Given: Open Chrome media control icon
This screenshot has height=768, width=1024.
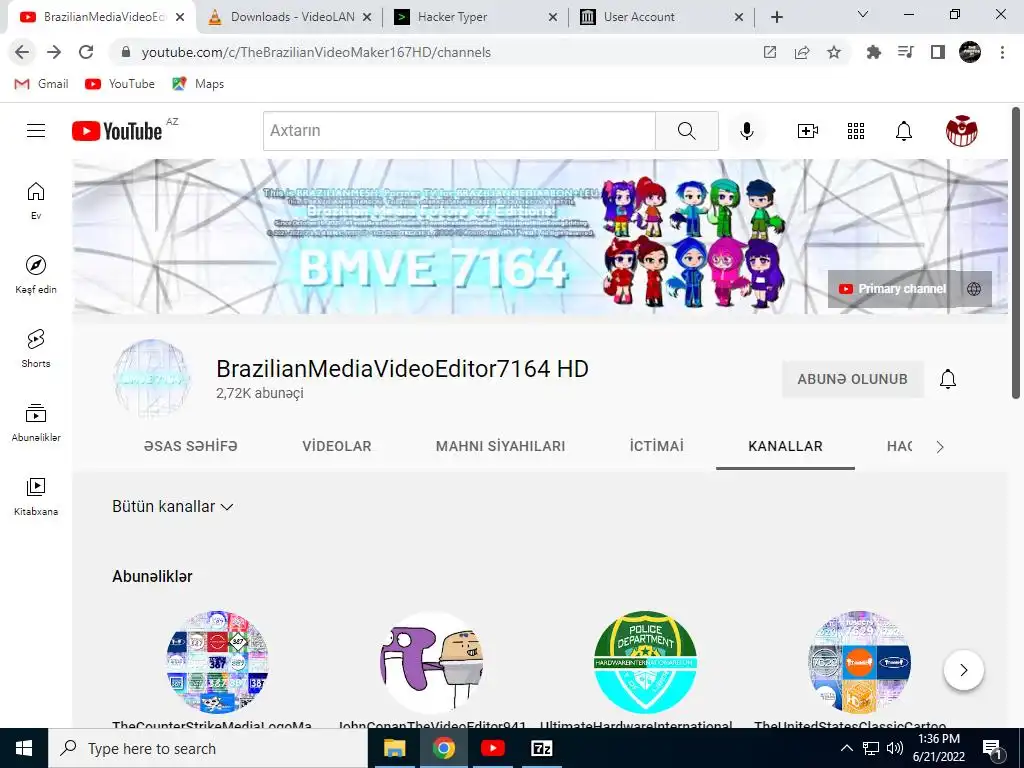Looking at the screenshot, I should tap(906, 52).
